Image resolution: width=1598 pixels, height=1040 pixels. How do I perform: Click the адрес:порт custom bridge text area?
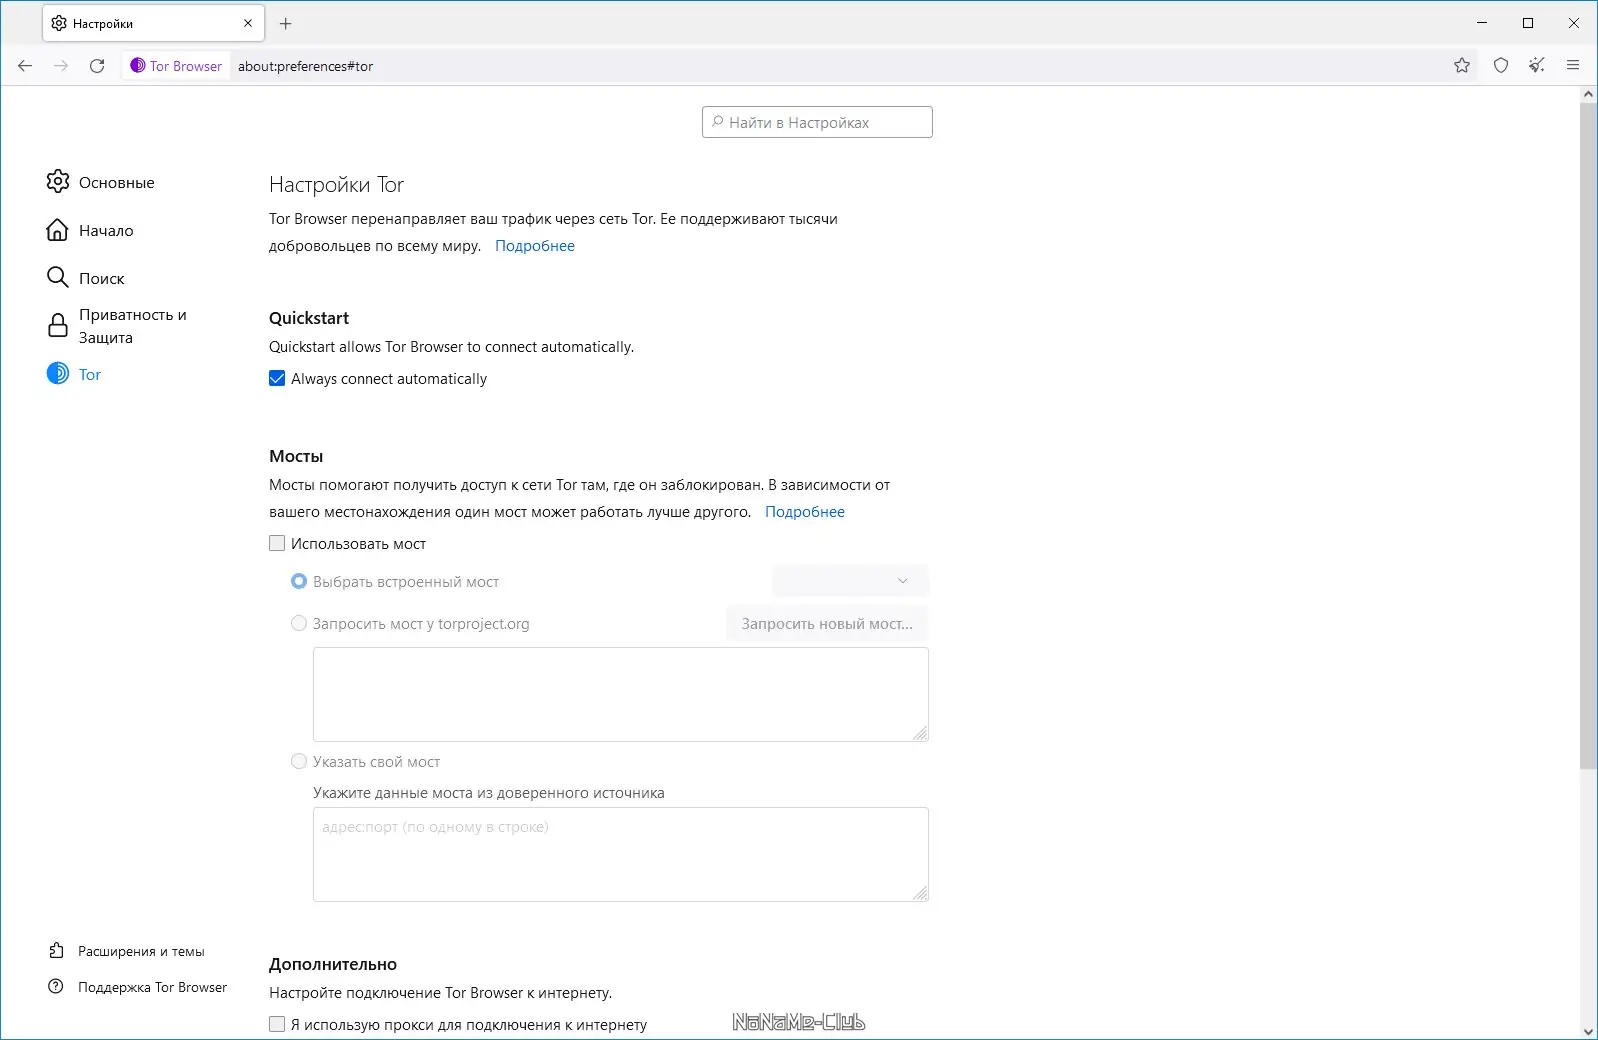(x=621, y=854)
